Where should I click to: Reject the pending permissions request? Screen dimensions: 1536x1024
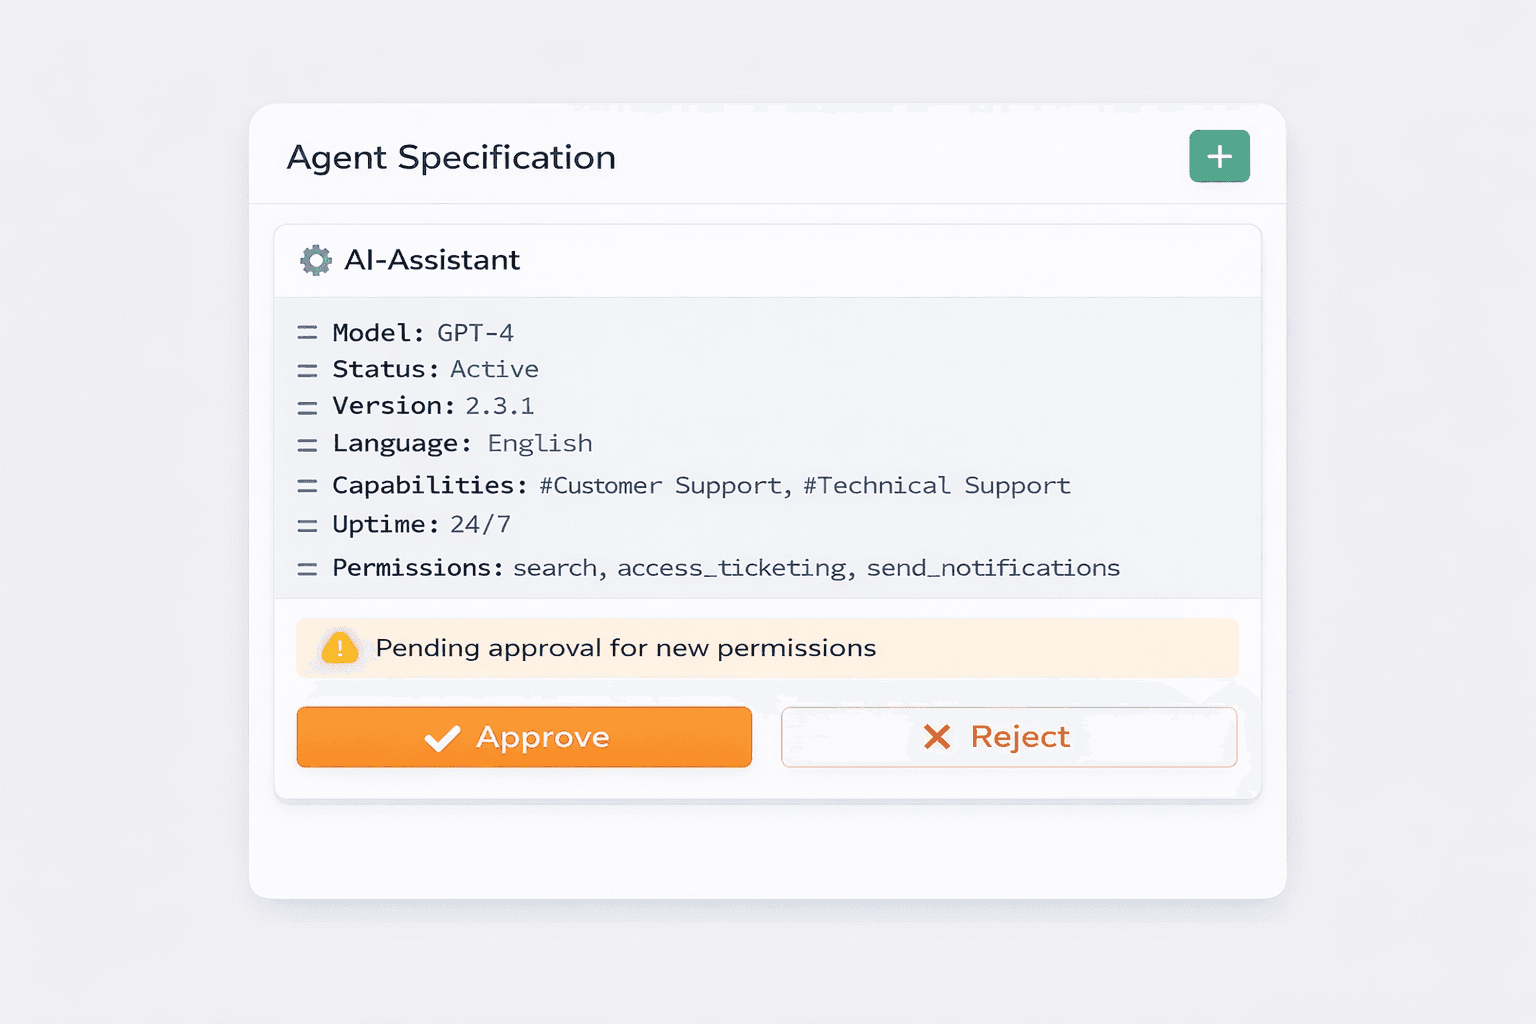tap(1008, 737)
